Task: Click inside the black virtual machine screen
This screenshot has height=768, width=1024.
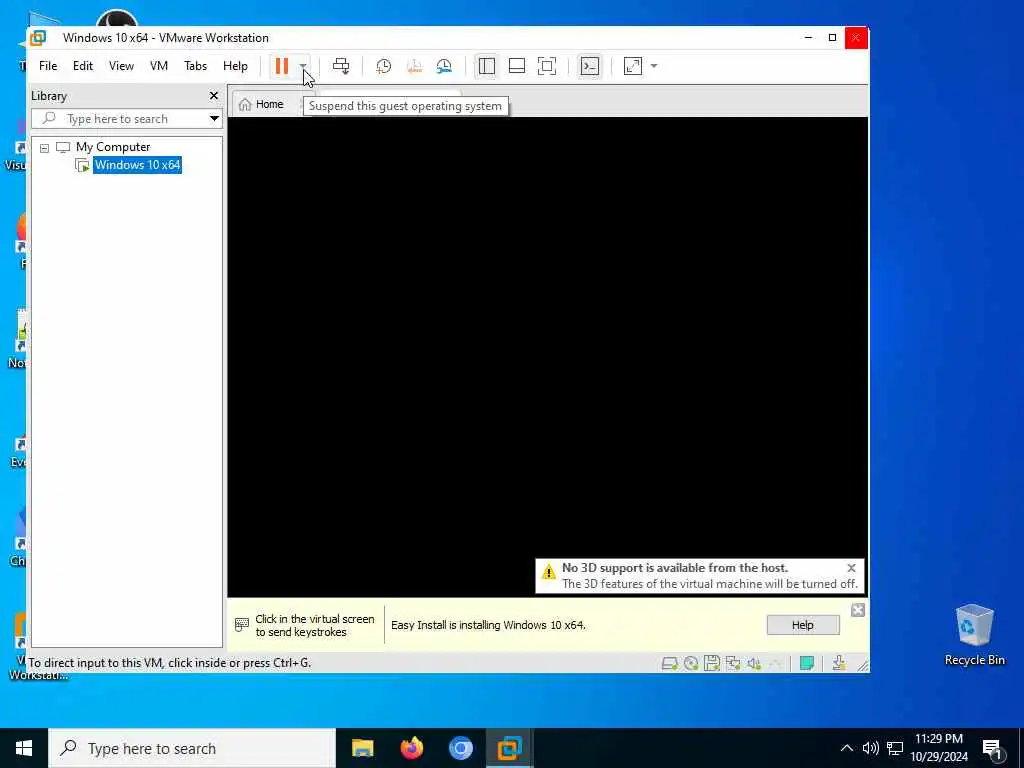Action: 547,356
